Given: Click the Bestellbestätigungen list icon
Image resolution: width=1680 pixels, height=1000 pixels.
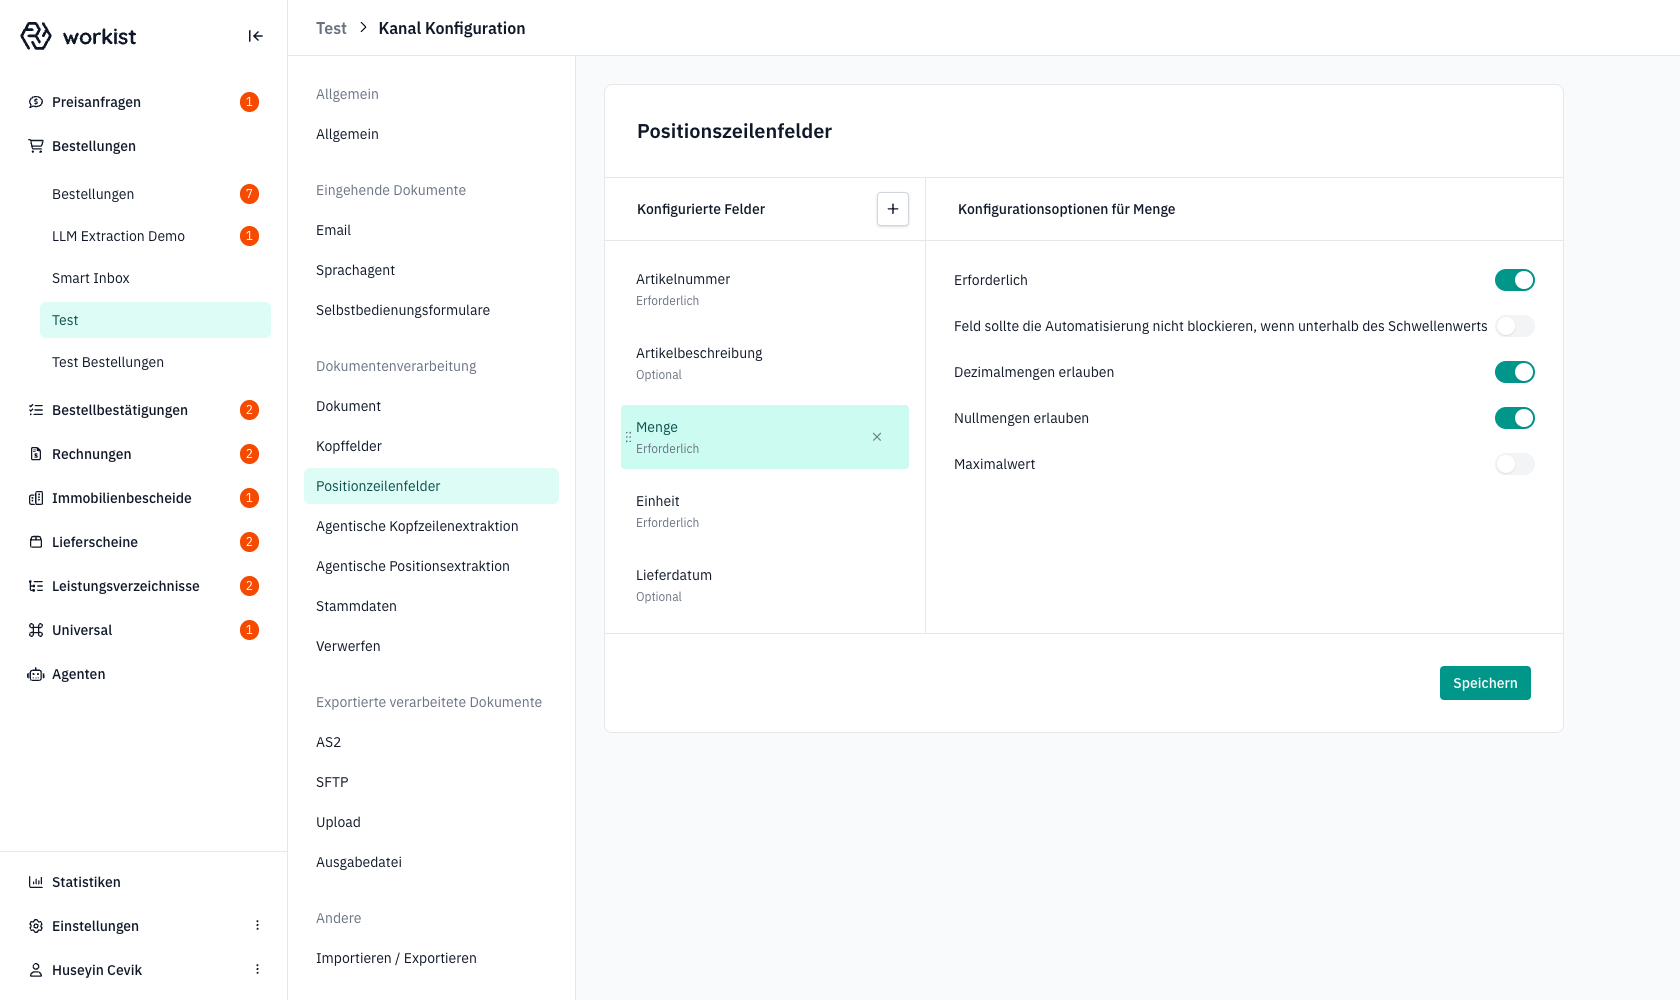Looking at the screenshot, I should [x=36, y=410].
